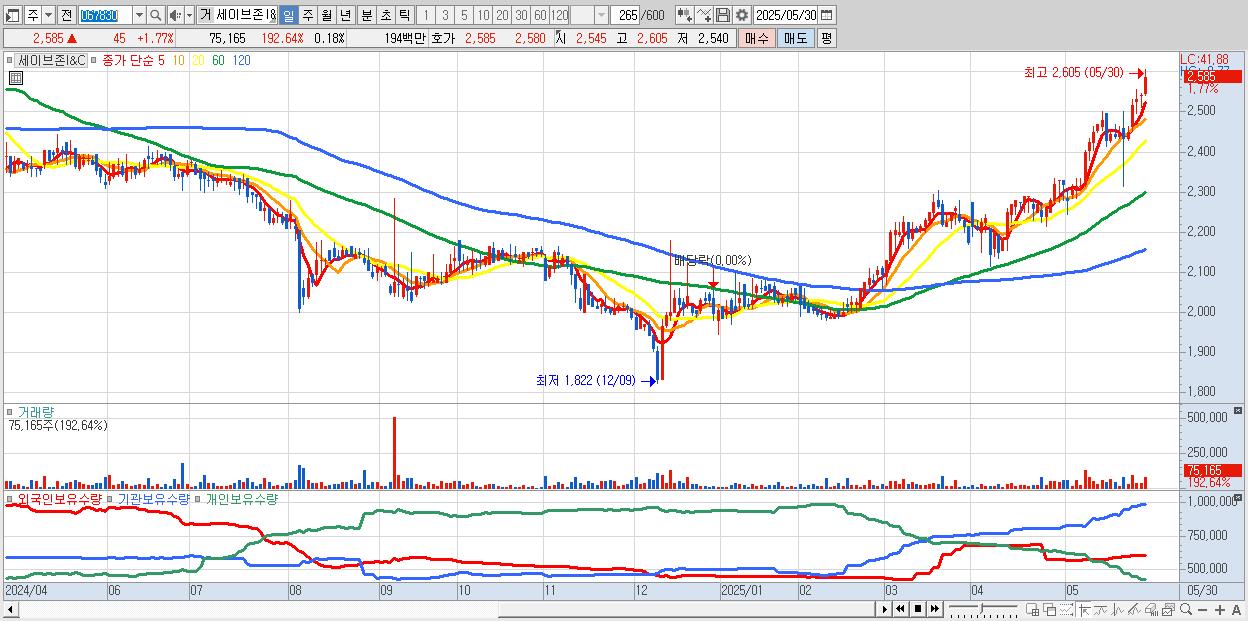Screen dimensions: 1248x621
Task: Click the overlapping windows icon
Action: click(1050, 609)
